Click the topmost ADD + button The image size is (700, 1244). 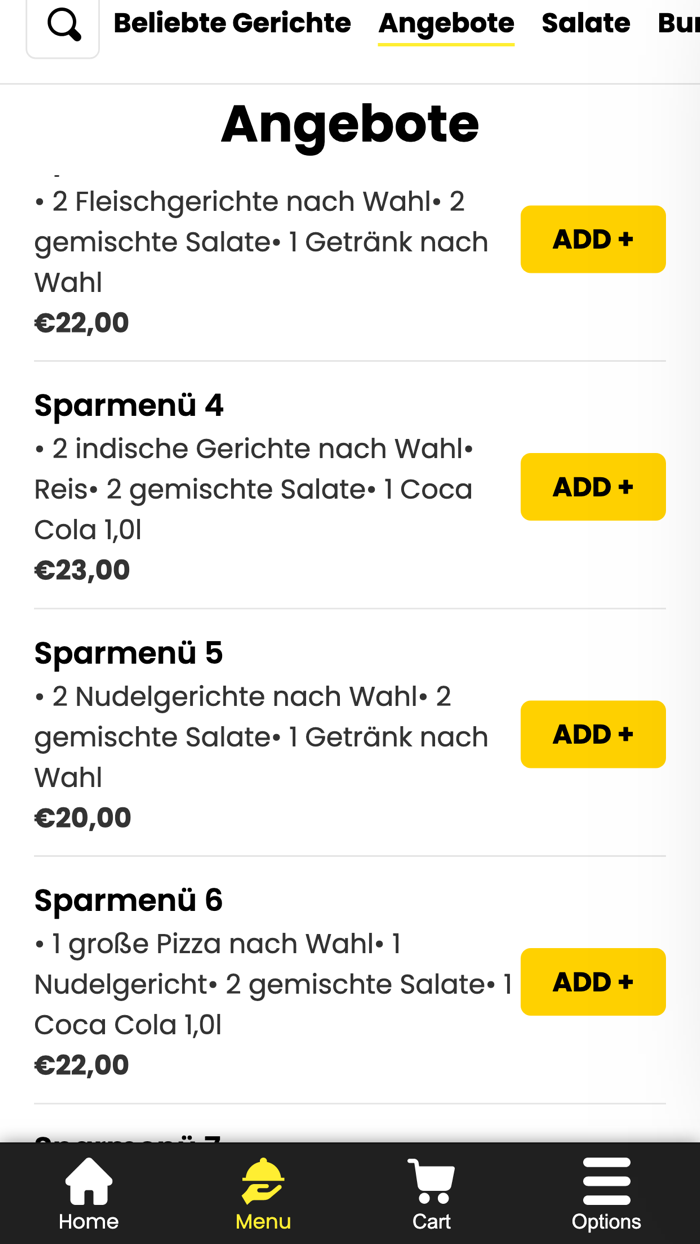coord(593,239)
